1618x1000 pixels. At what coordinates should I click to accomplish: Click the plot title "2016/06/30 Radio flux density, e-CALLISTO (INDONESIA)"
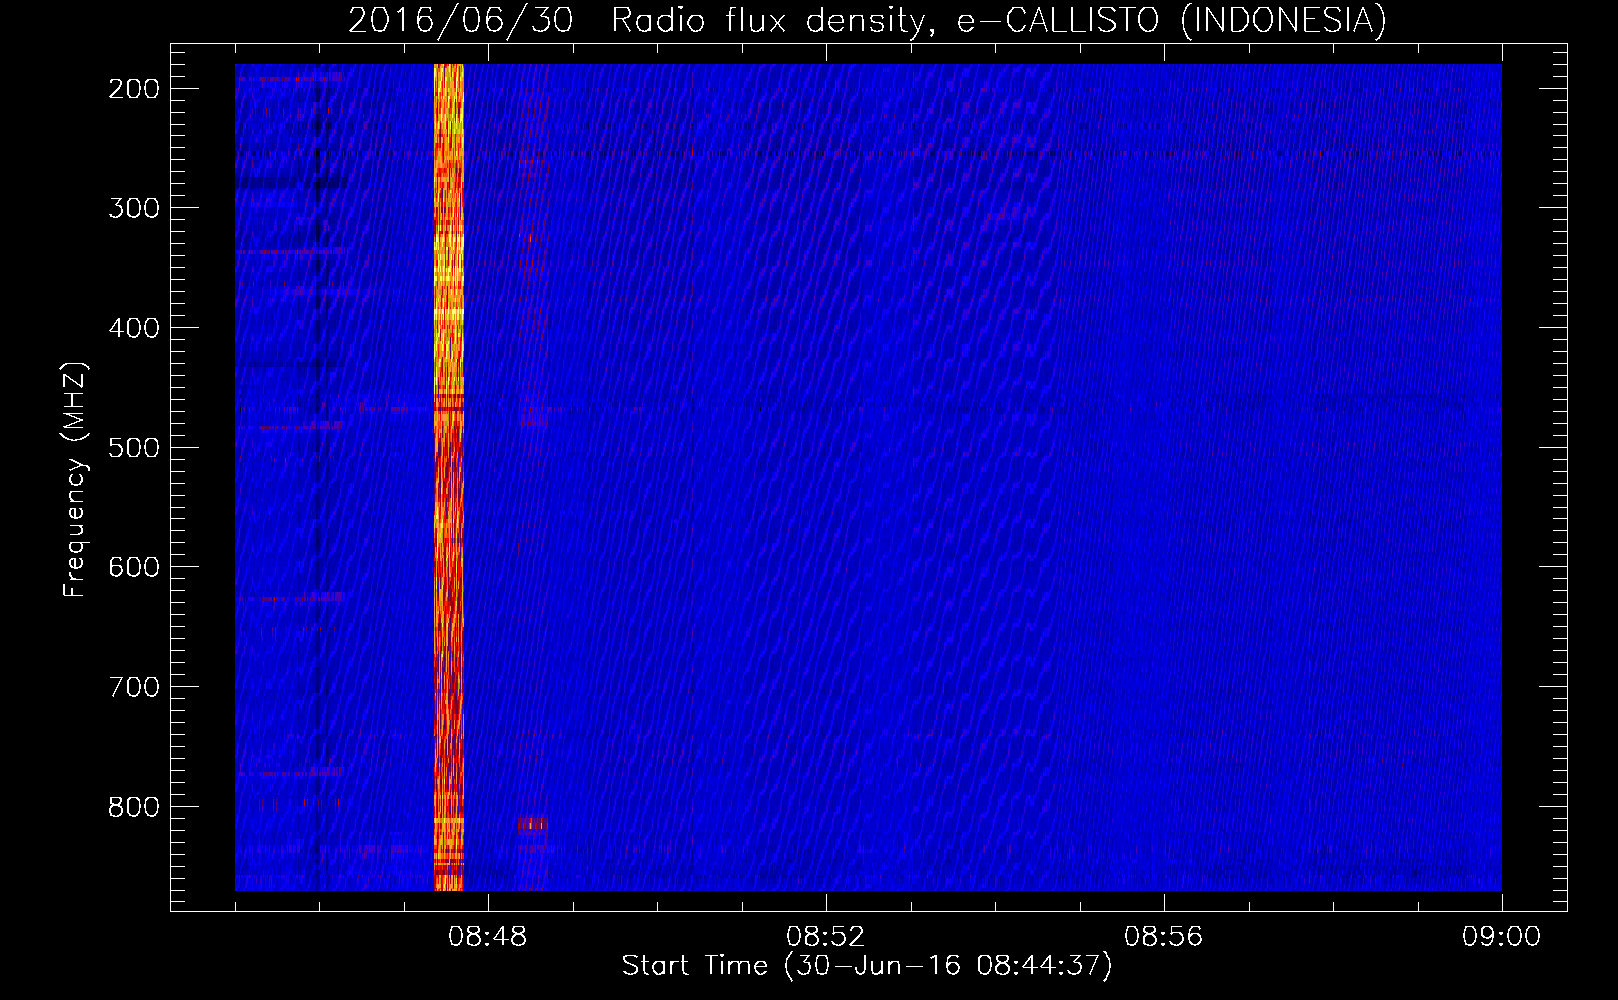tap(867, 20)
